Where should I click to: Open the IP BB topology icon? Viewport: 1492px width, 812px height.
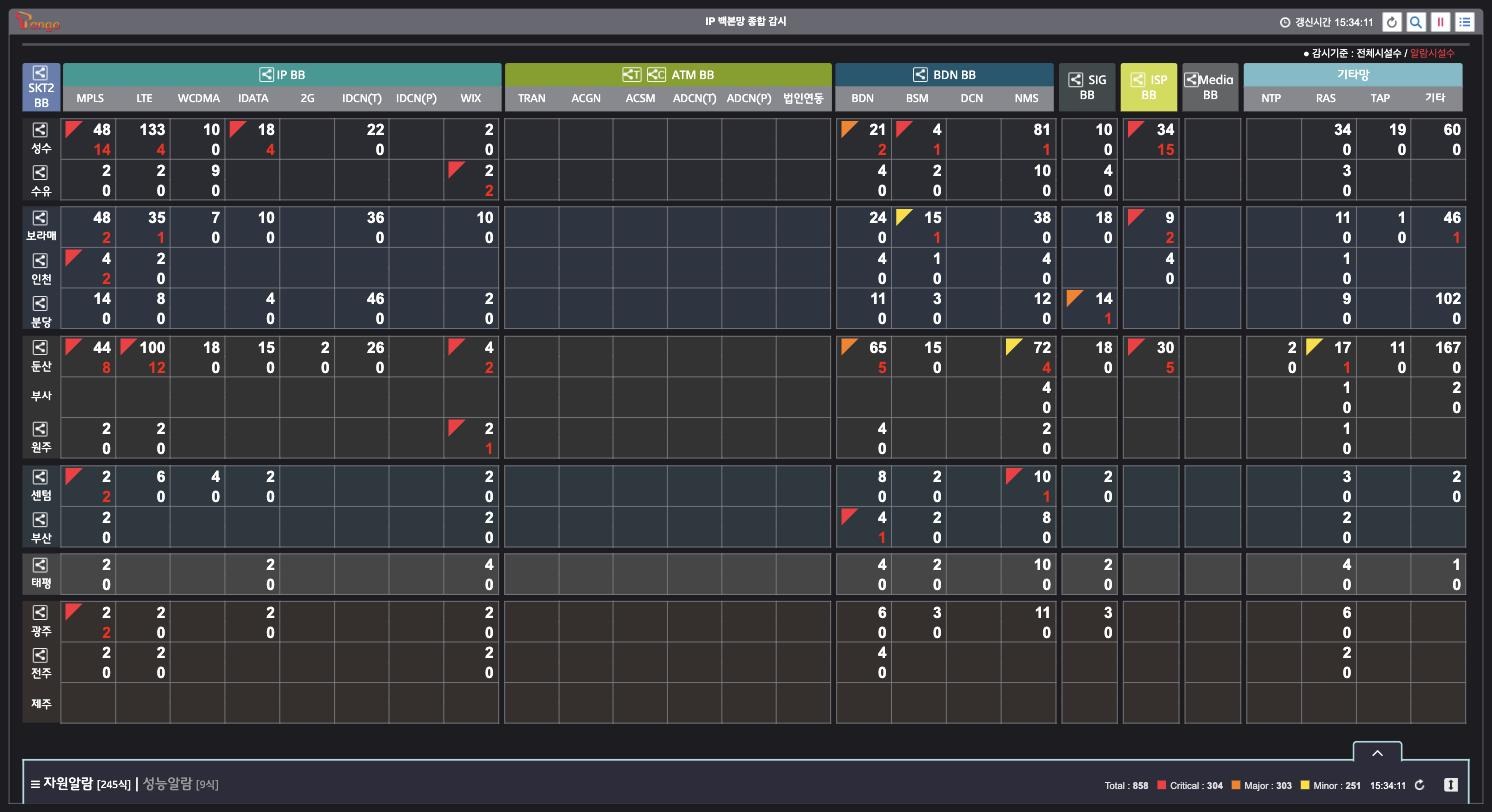tap(266, 74)
